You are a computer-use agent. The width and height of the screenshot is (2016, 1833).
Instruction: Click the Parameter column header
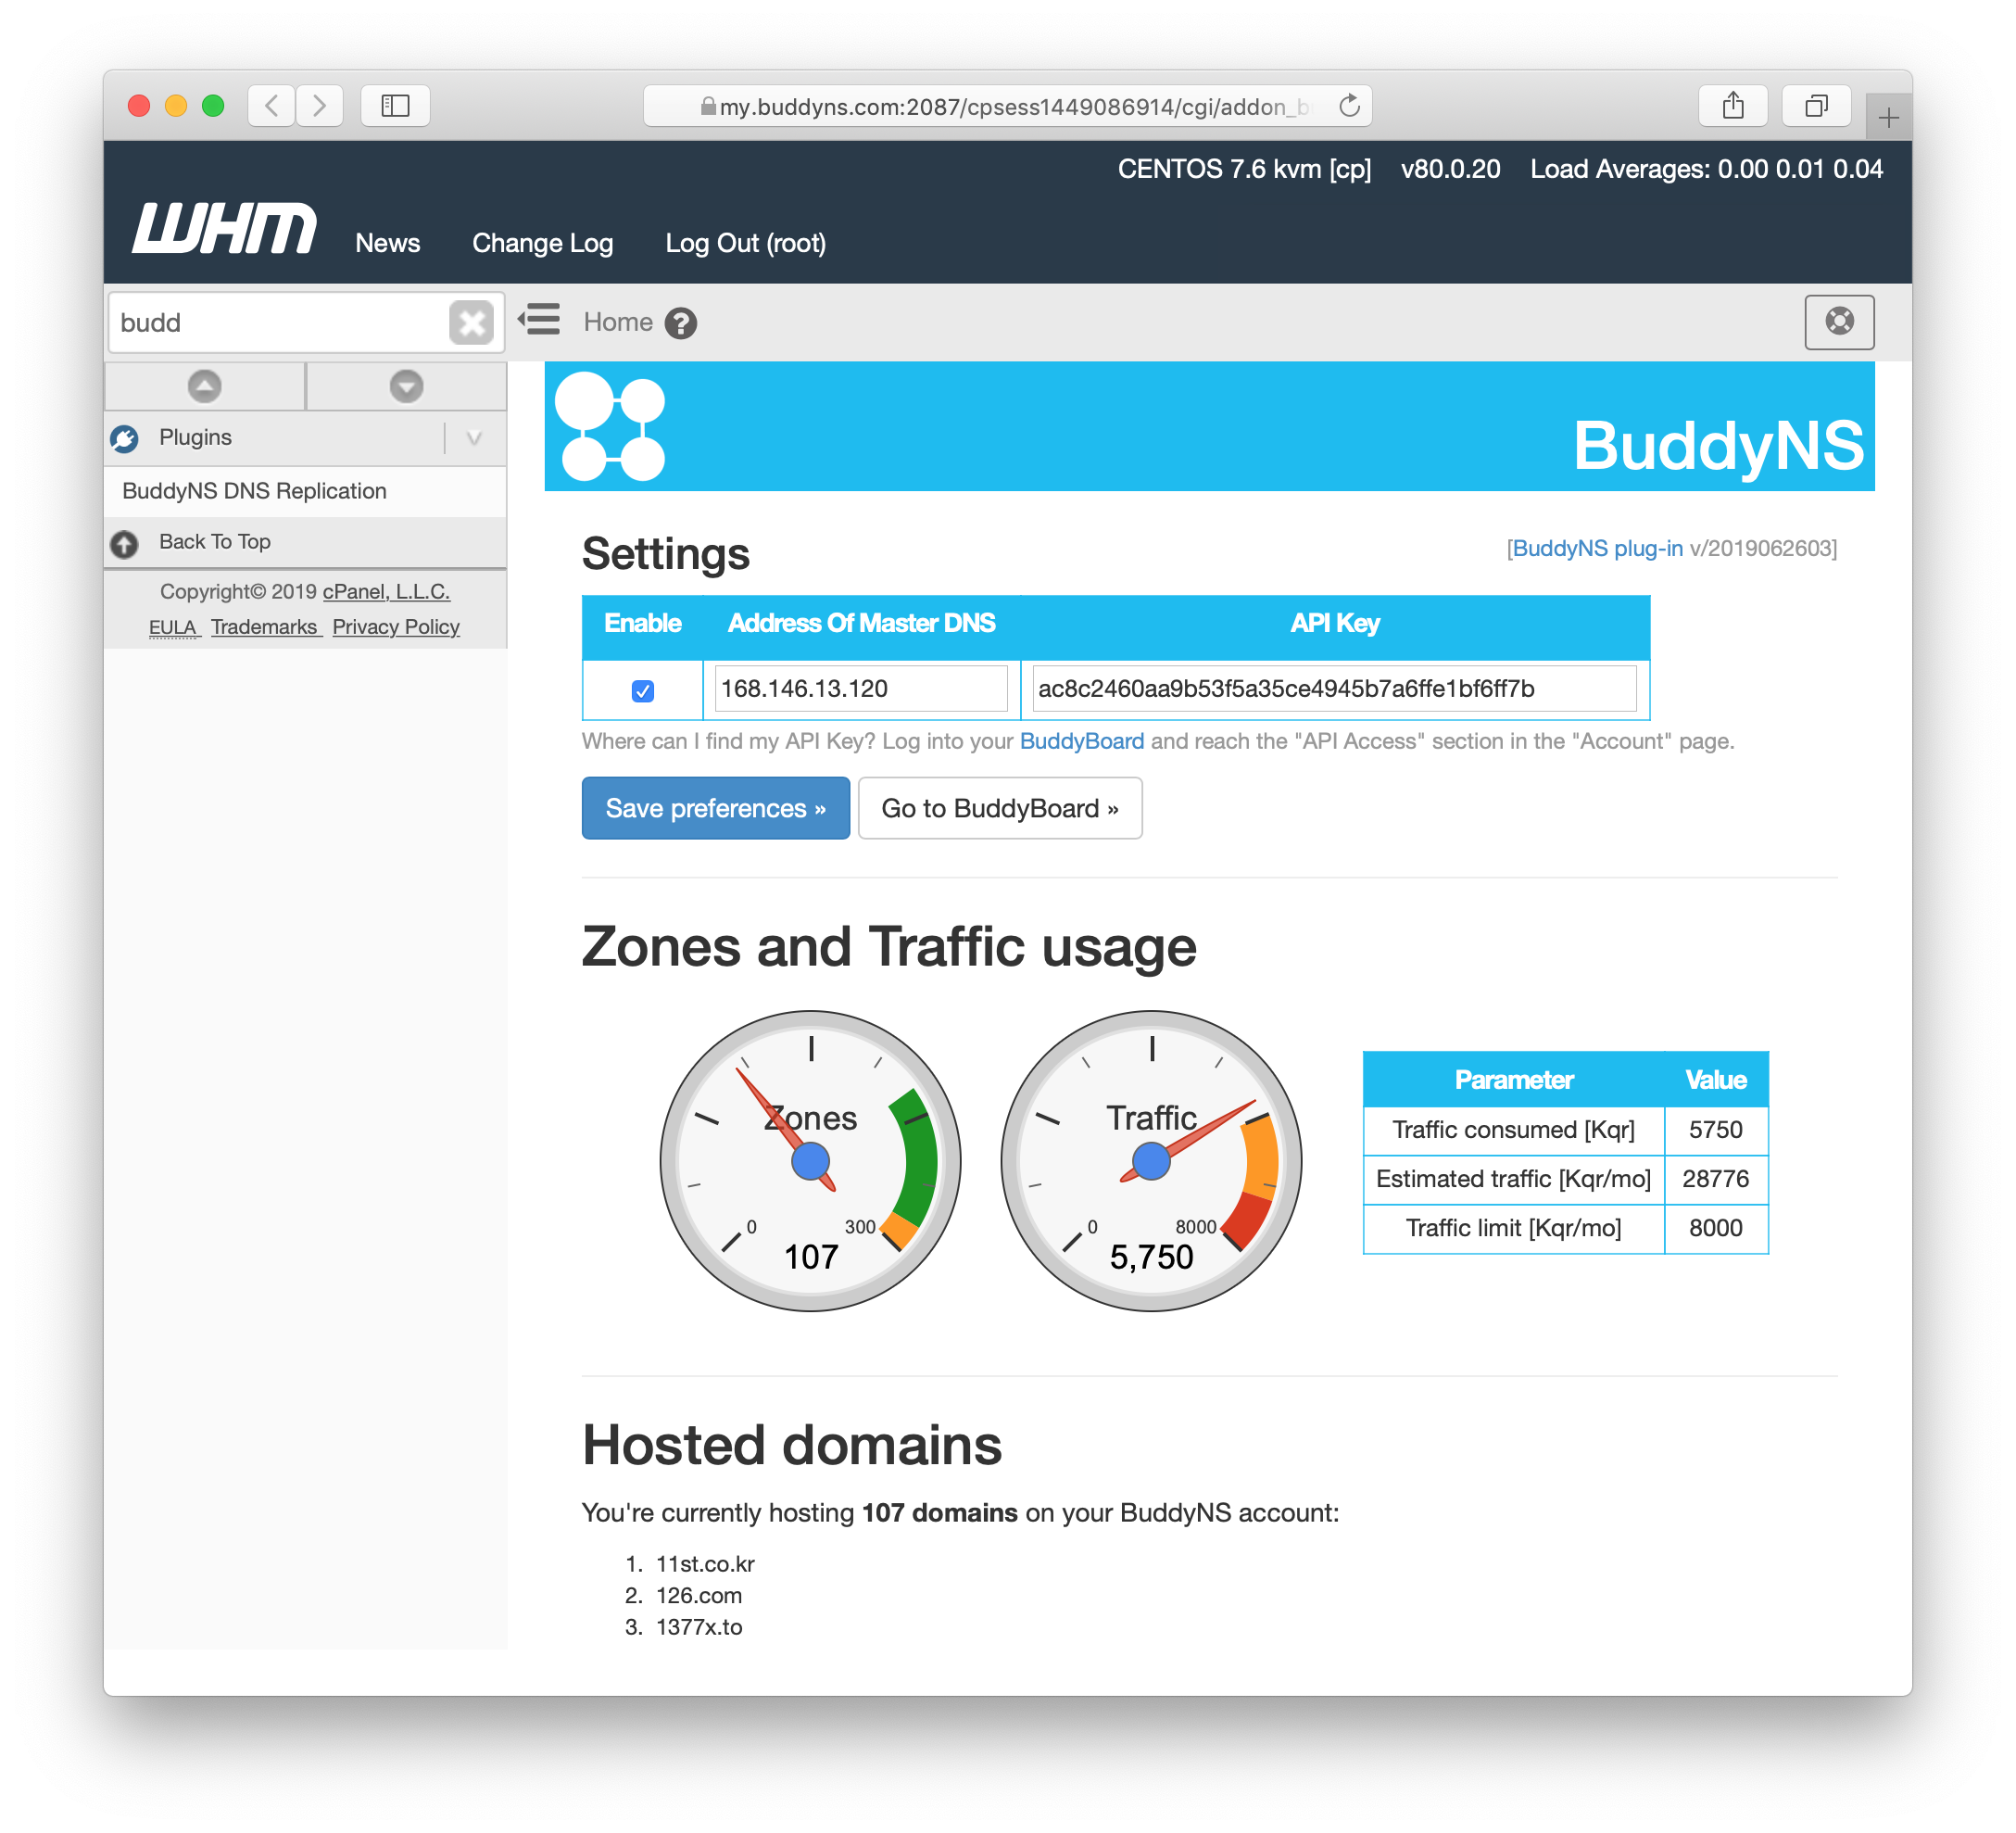[1513, 1080]
